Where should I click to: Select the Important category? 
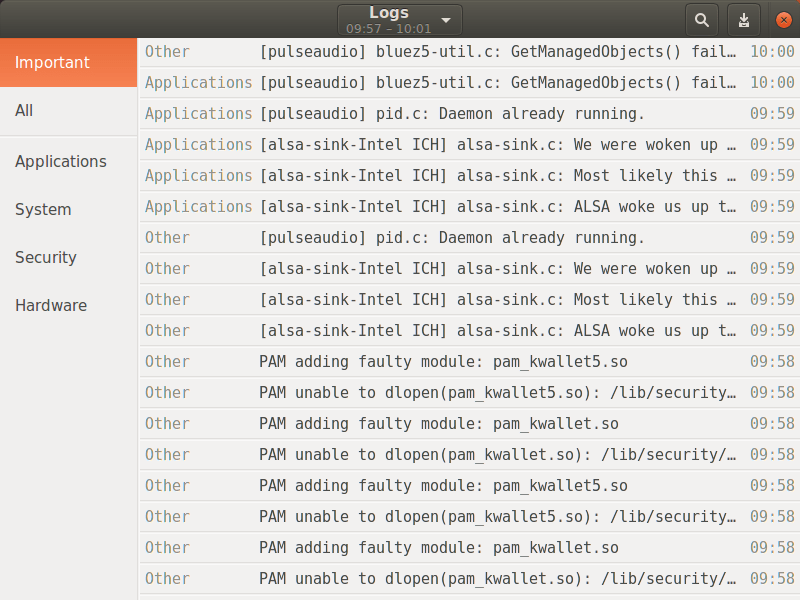68,62
